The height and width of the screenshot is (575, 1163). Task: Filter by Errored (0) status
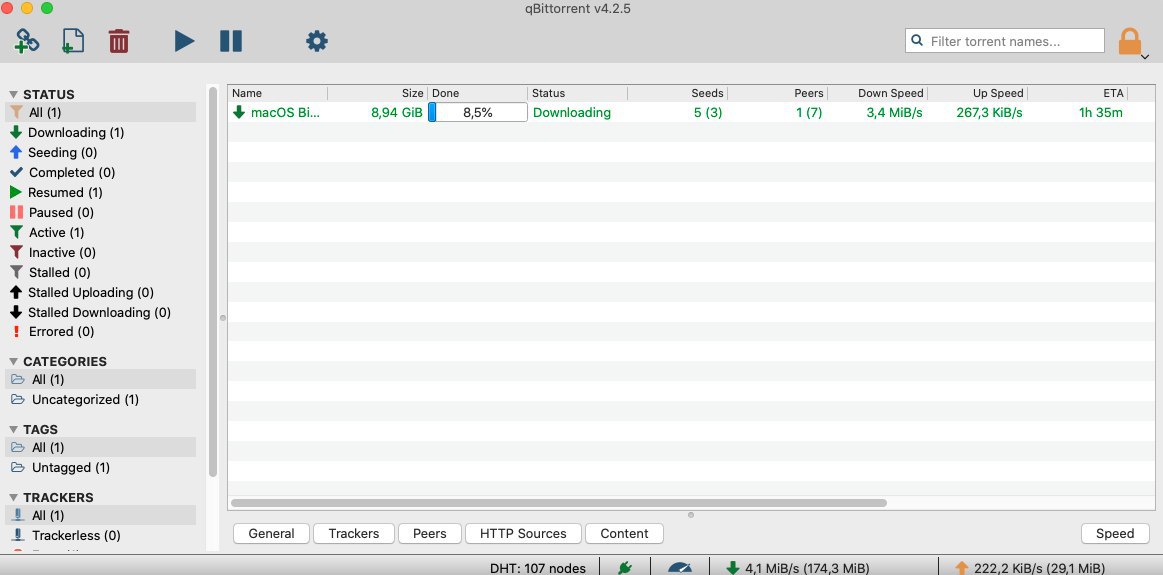click(x=100, y=332)
